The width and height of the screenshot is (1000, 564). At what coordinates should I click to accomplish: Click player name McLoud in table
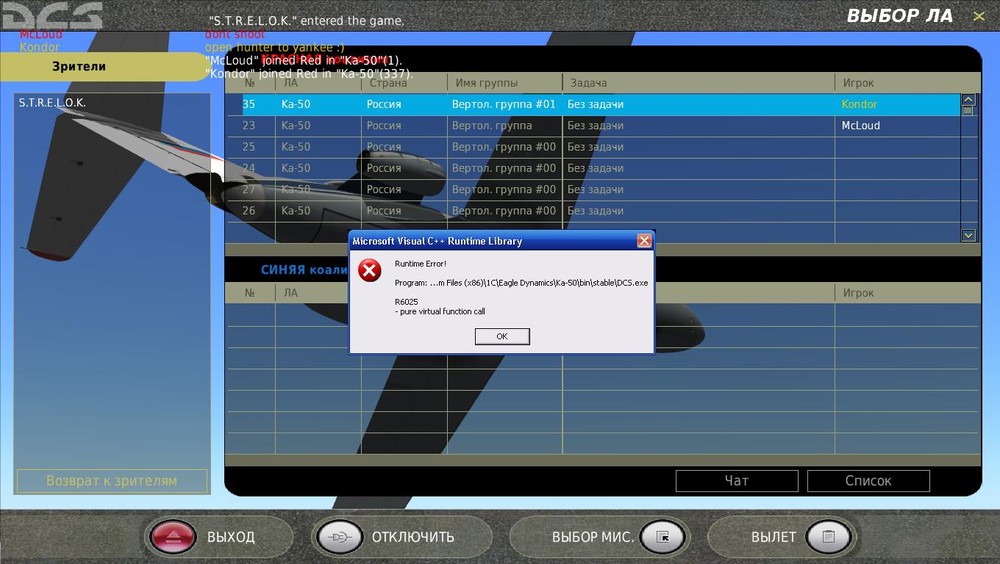click(x=860, y=126)
